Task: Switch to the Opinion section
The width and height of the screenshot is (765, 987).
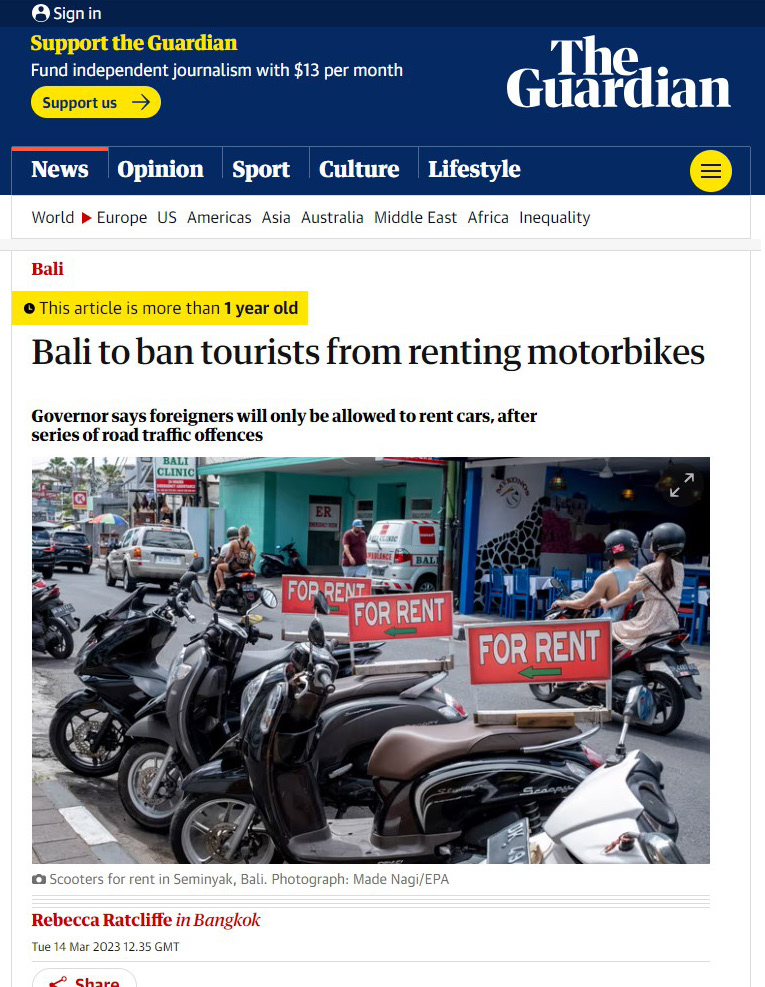Action: (x=160, y=169)
